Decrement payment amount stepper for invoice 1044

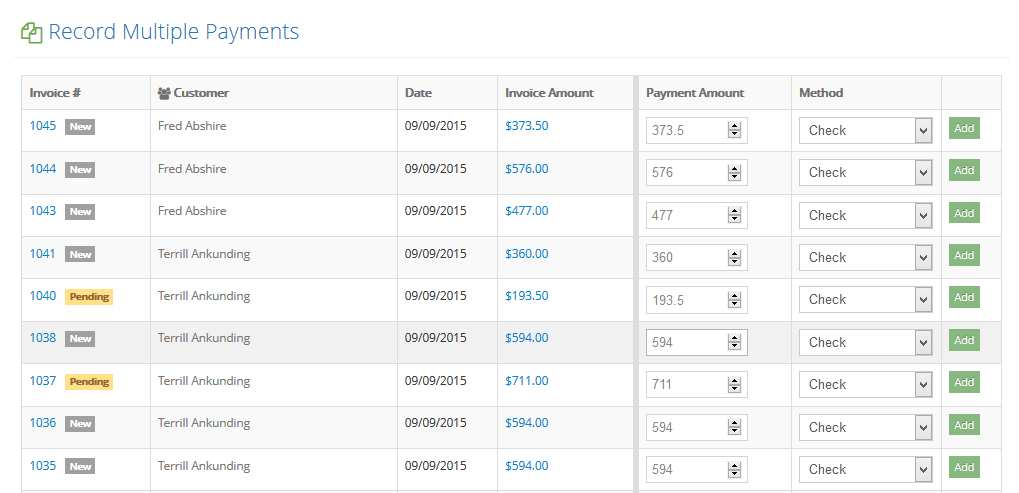click(x=734, y=177)
